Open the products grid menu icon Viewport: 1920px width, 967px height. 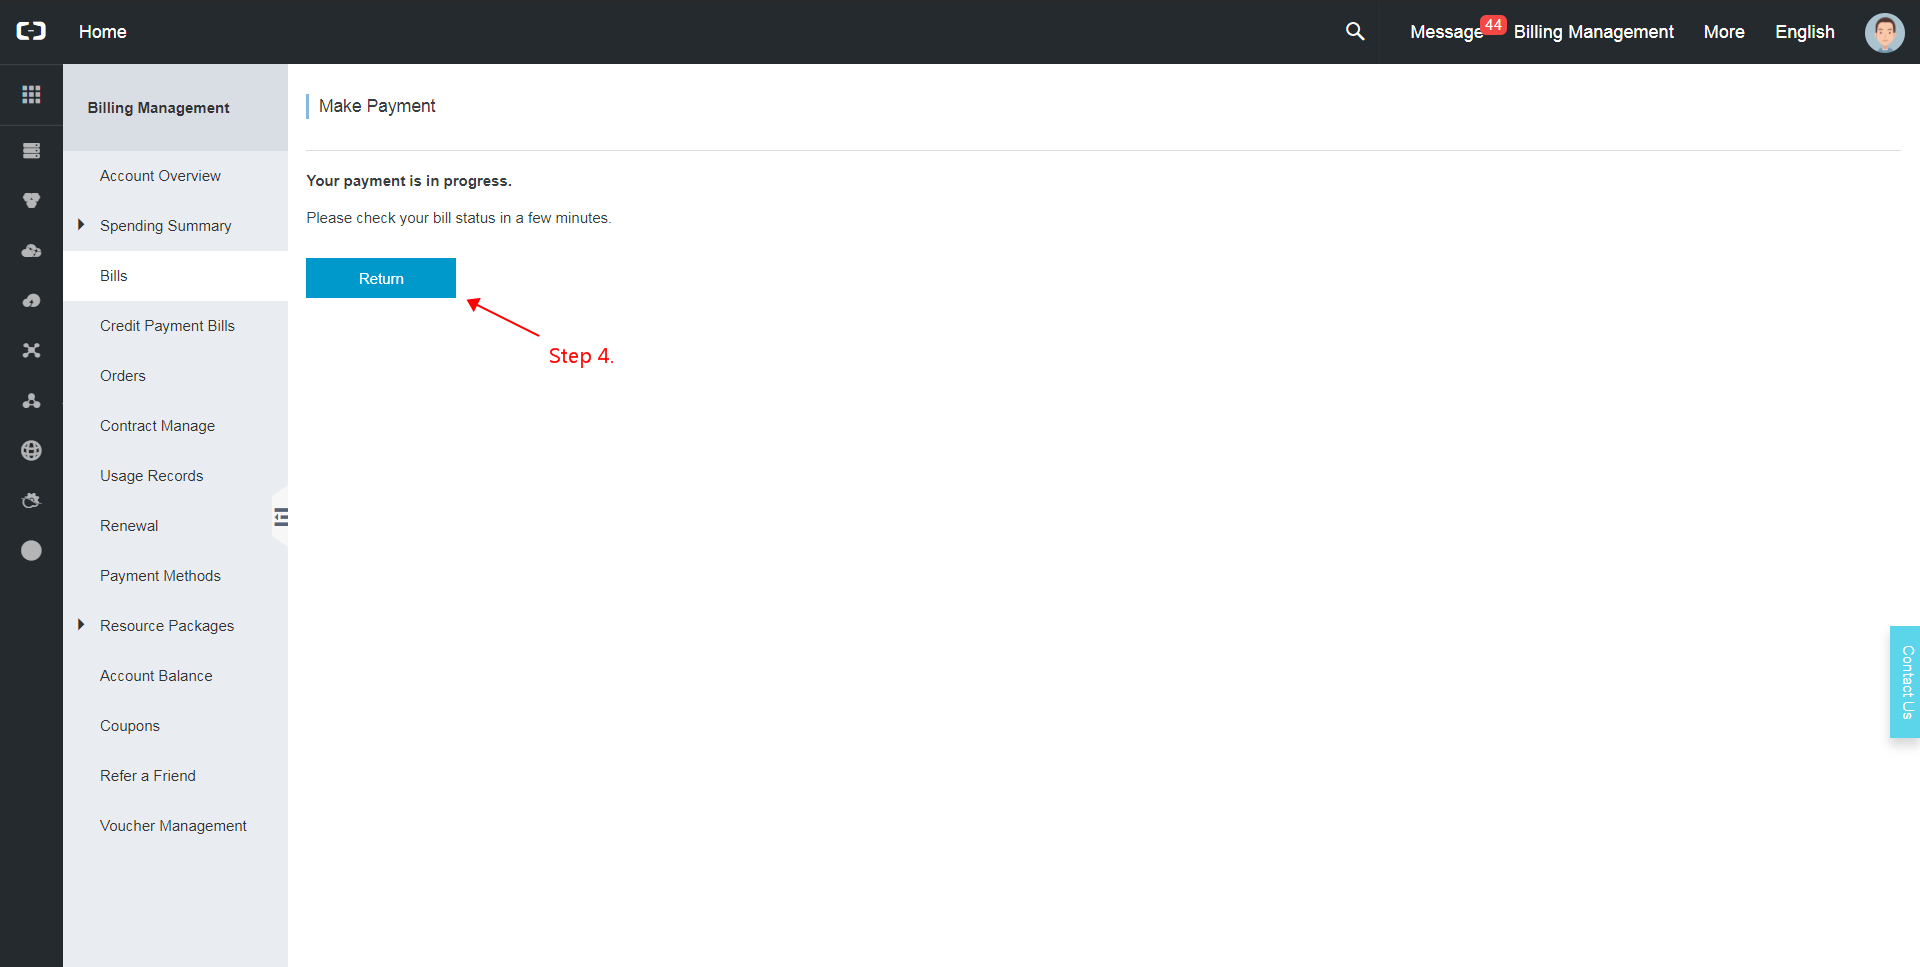(x=31, y=94)
